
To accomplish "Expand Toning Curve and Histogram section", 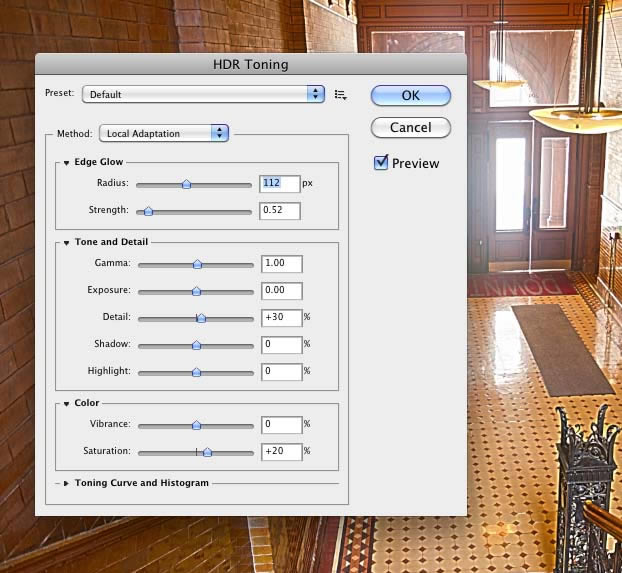I will point(66,483).
